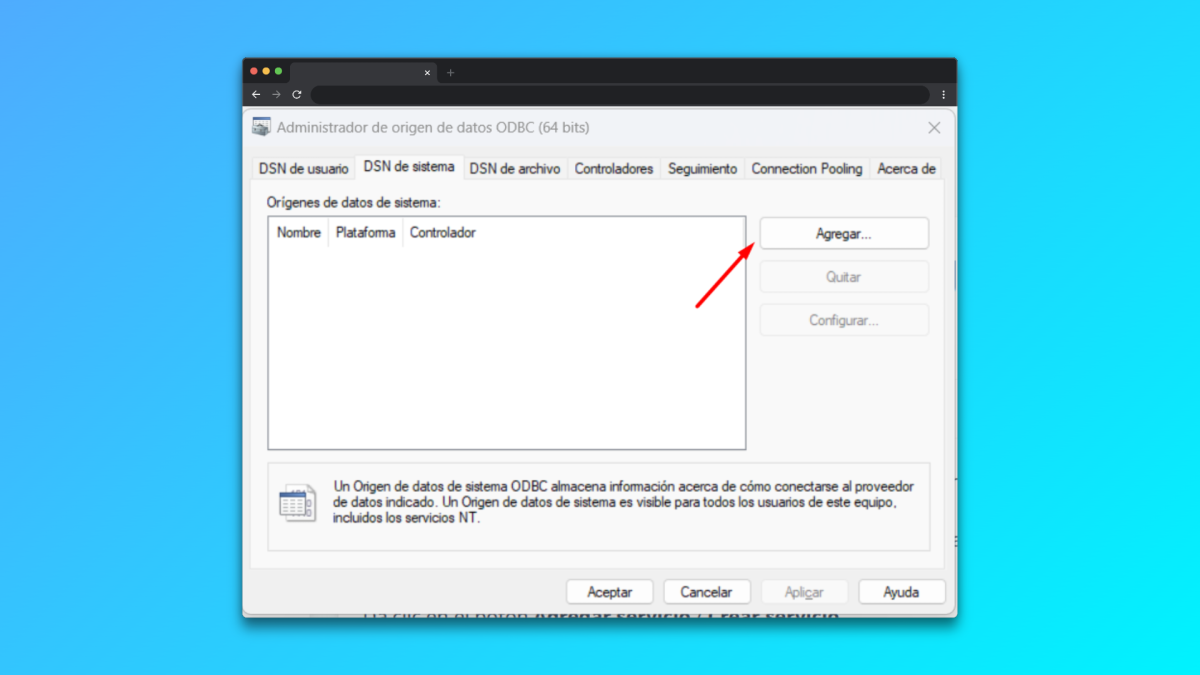Sort by the Nombre column header
Image resolution: width=1200 pixels, height=675 pixels.
[x=298, y=233]
